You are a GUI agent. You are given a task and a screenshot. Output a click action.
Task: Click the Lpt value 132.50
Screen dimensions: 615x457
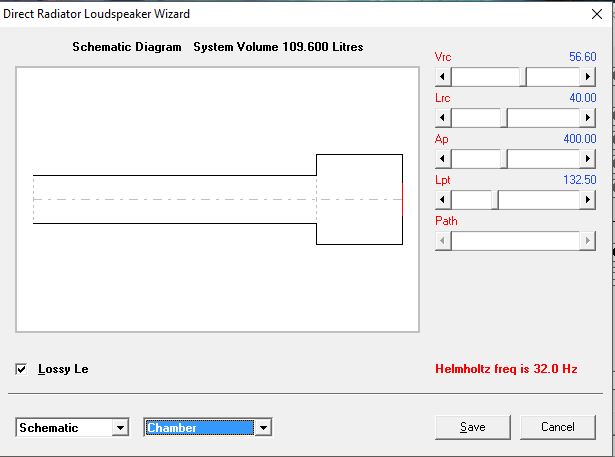(x=580, y=180)
